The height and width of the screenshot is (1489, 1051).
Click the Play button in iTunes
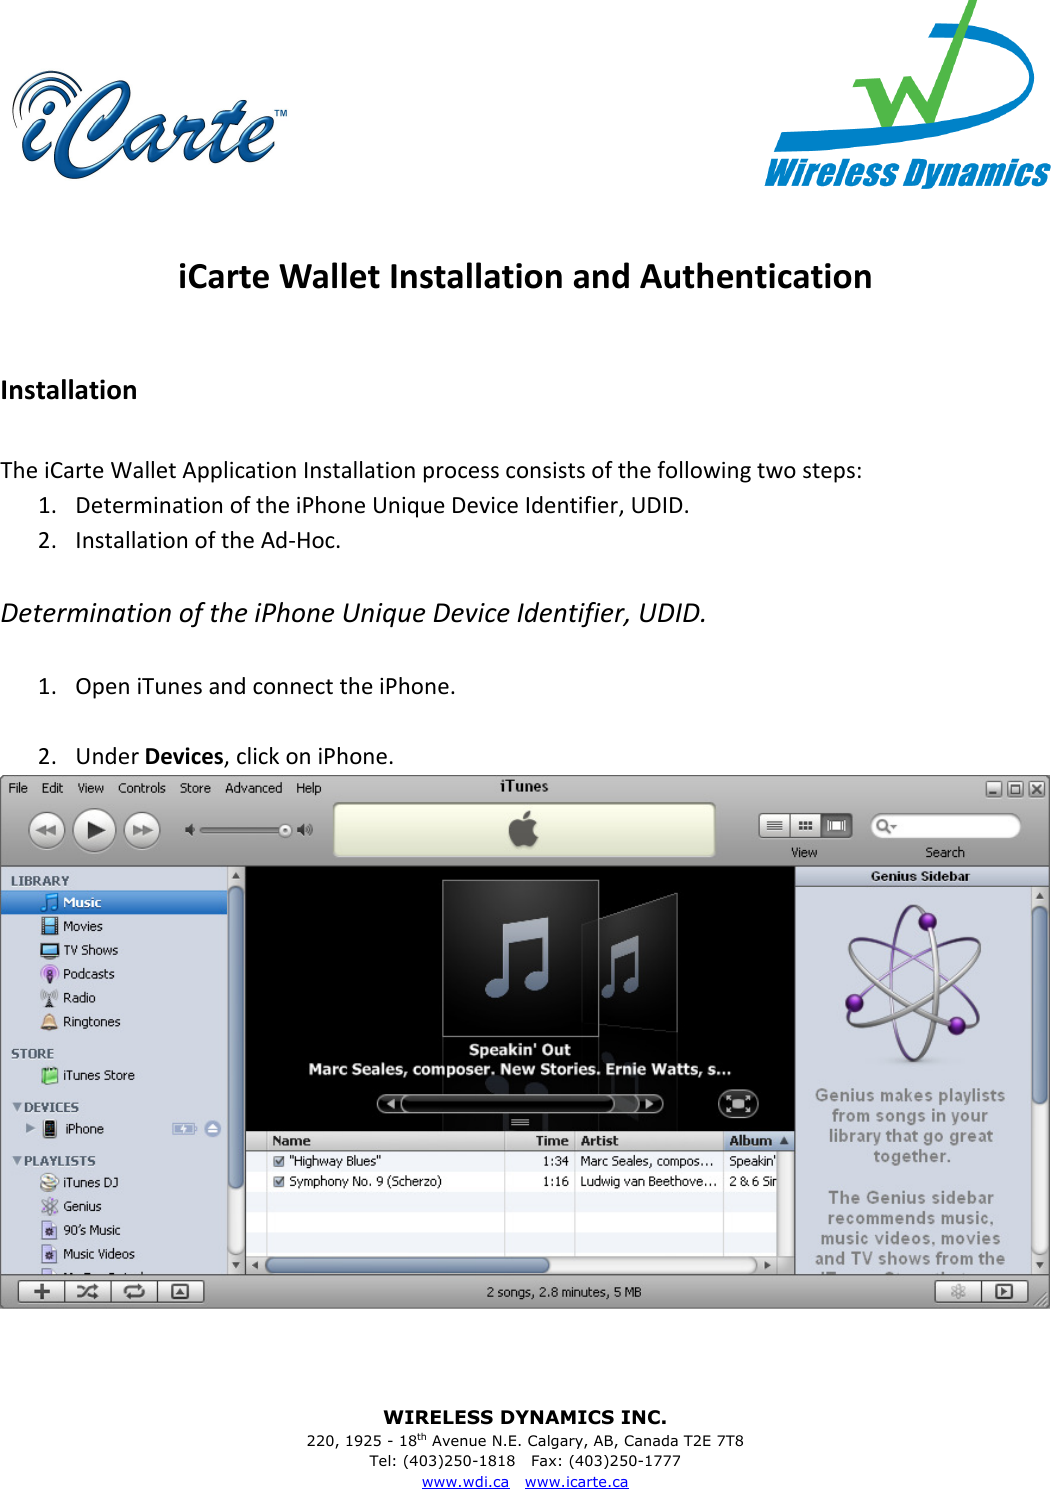(95, 829)
